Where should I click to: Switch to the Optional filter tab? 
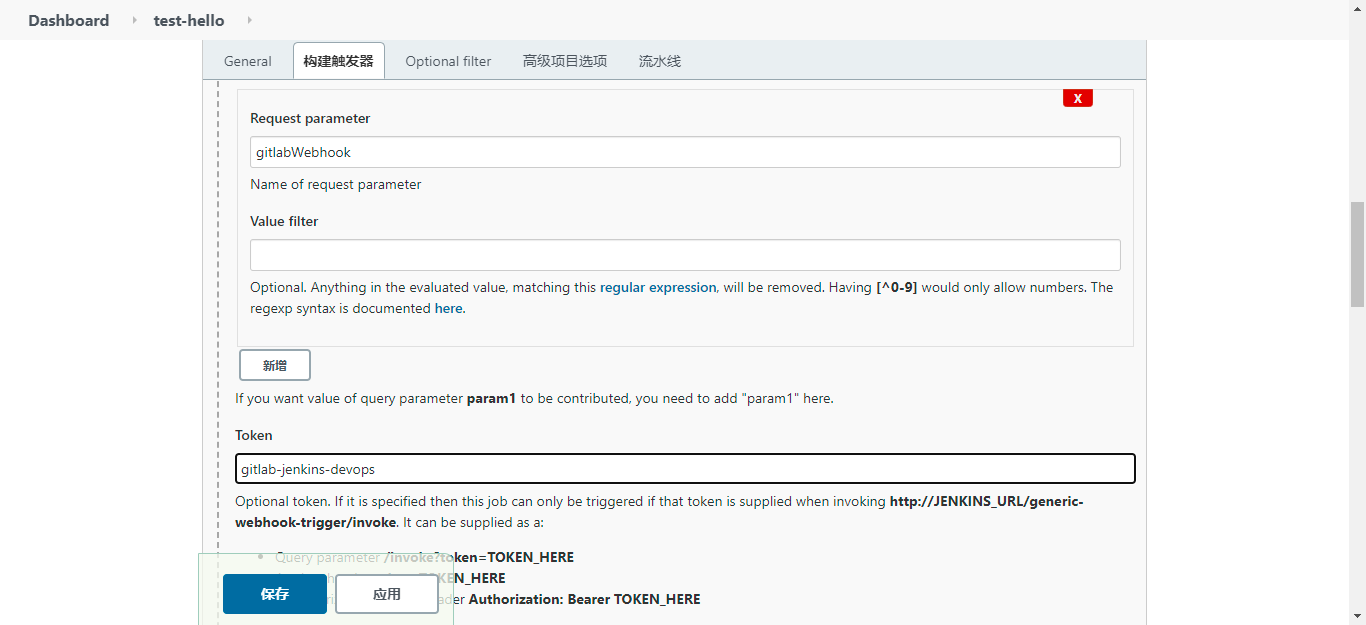448,61
